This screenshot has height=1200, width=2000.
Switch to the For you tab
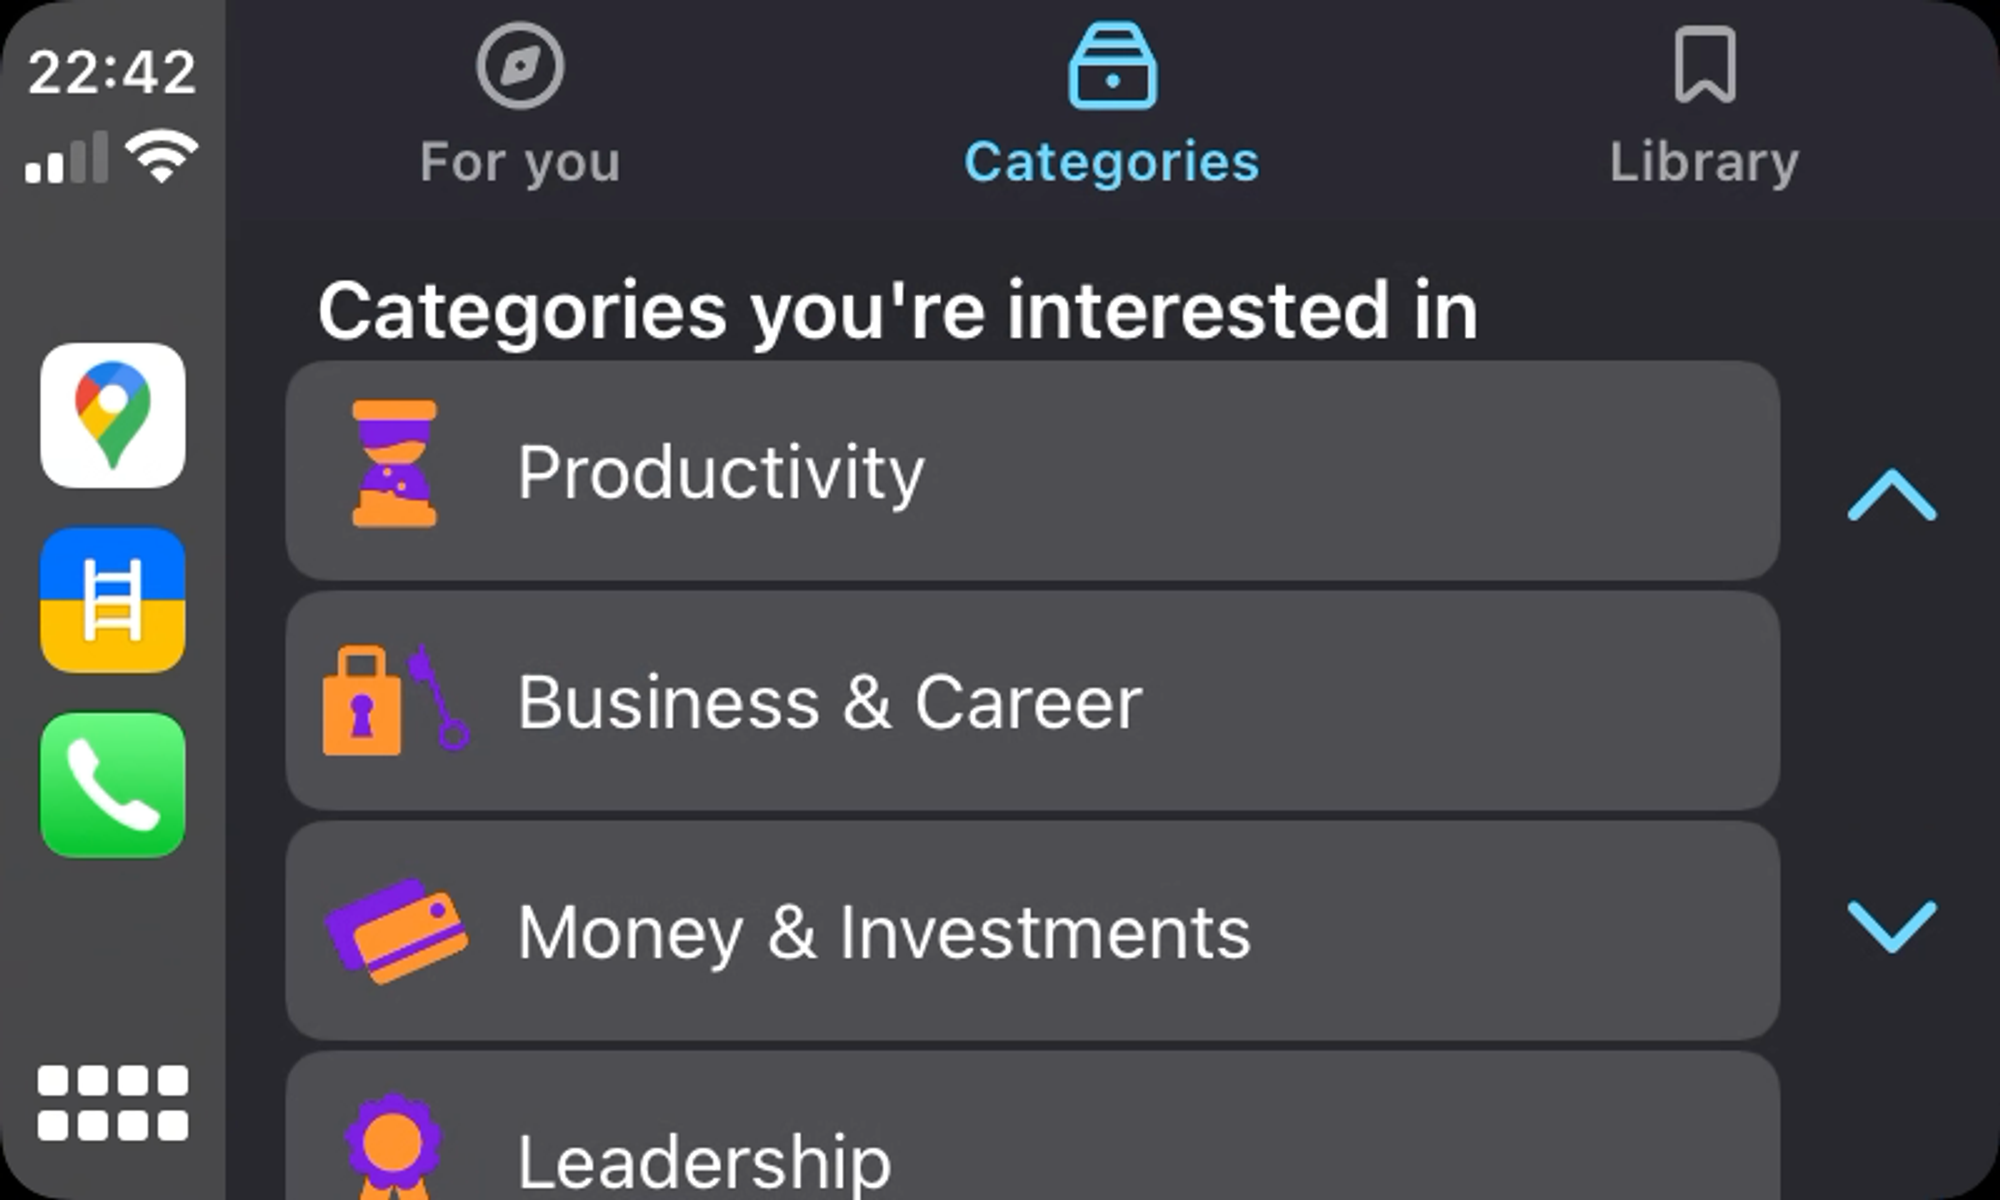(520, 162)
